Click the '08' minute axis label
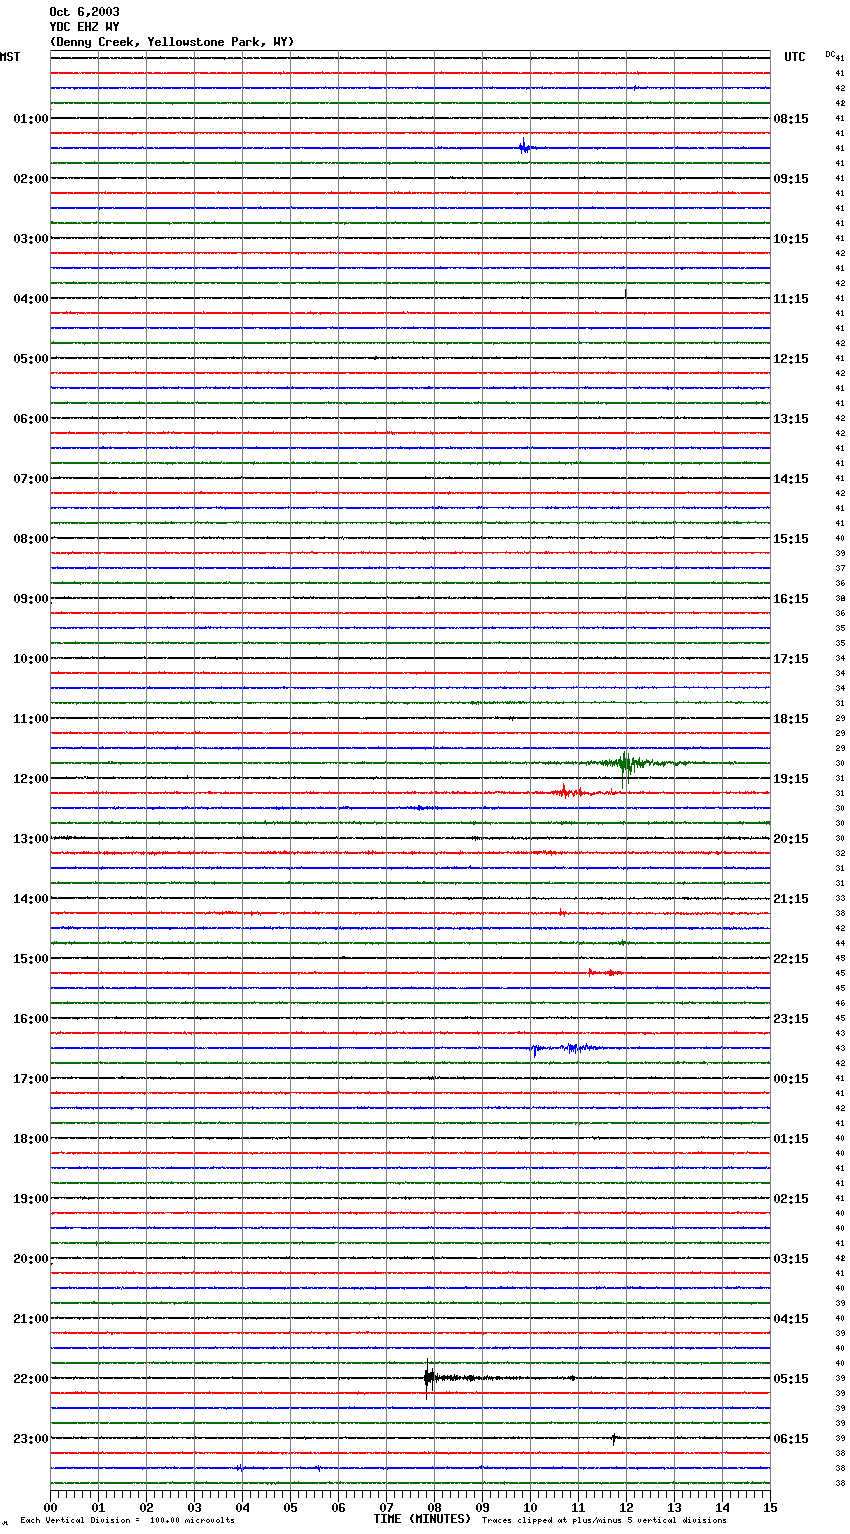 (x=434, y=1507)
